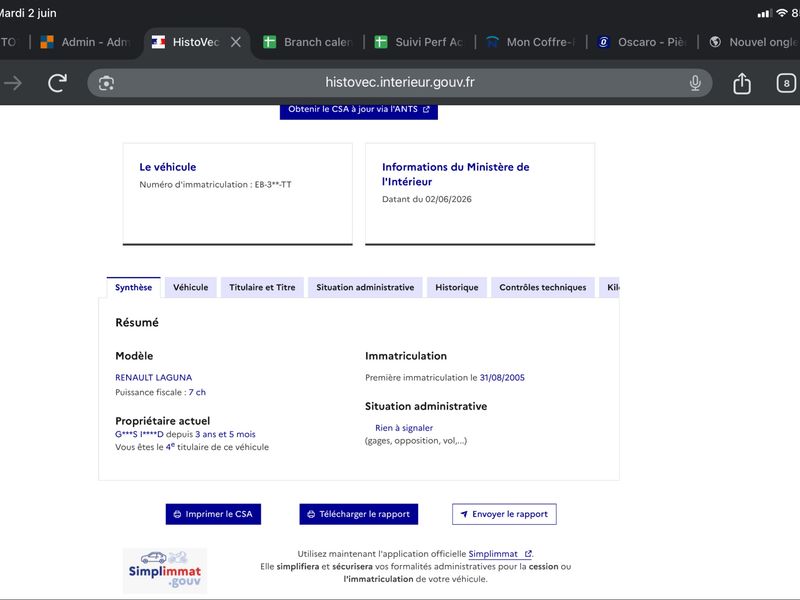Screen dimensions: 800x600
Task: Switch to the Suivi Perf browser tab
Action: pyautogui.click(x=419, y=42)
